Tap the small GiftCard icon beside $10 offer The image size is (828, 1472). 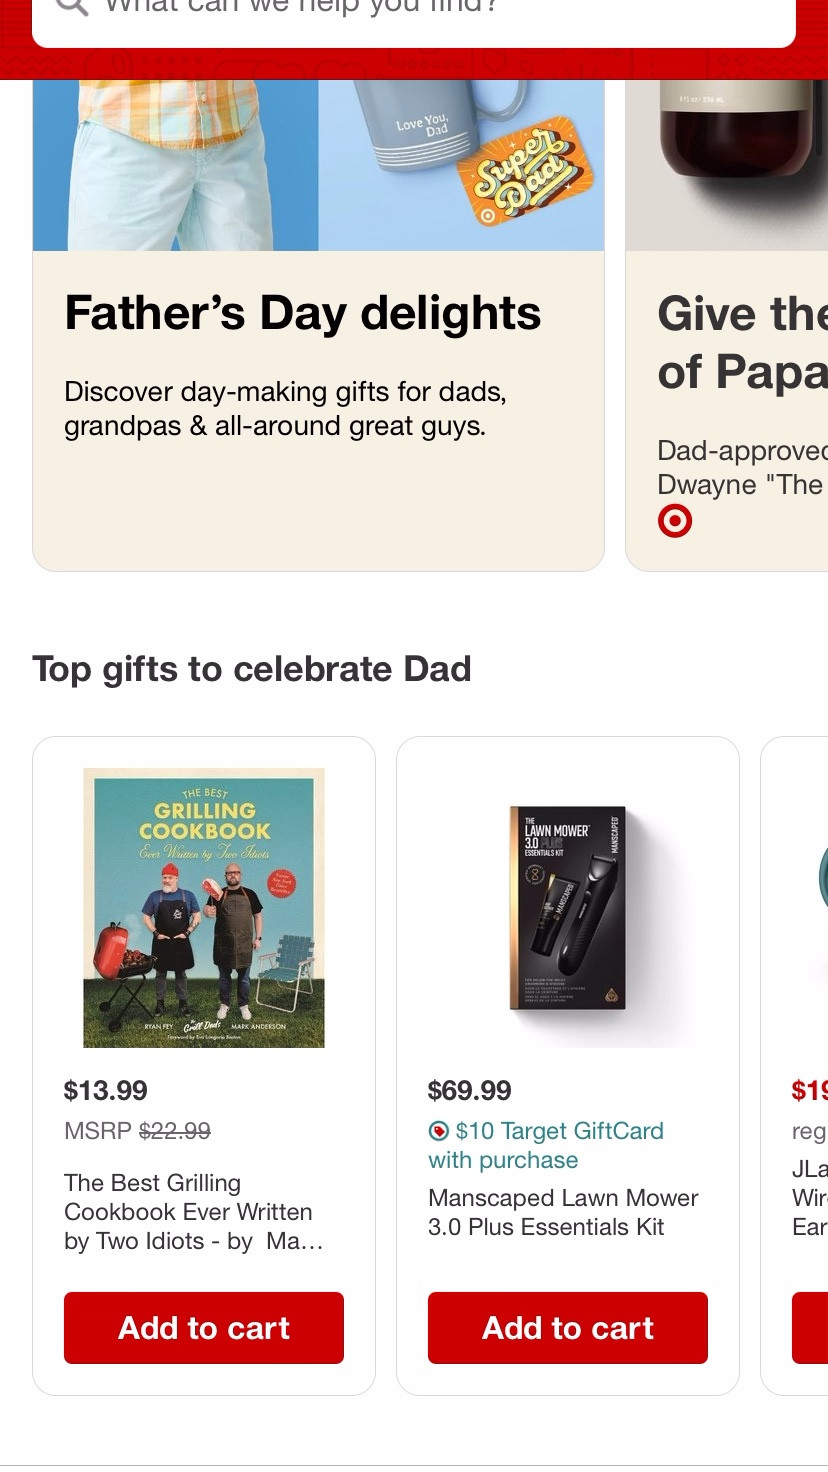(x=438, y=1132)
